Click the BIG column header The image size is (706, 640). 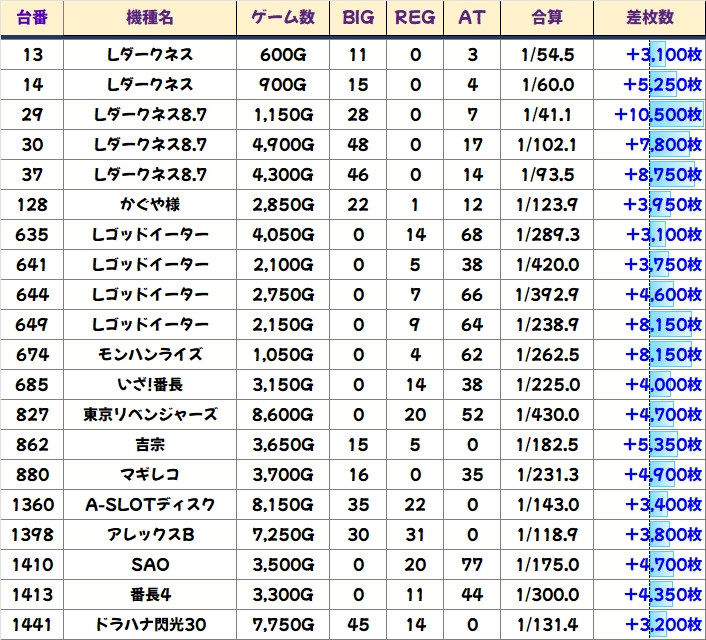pyautogui.click(x=358, y=18)
